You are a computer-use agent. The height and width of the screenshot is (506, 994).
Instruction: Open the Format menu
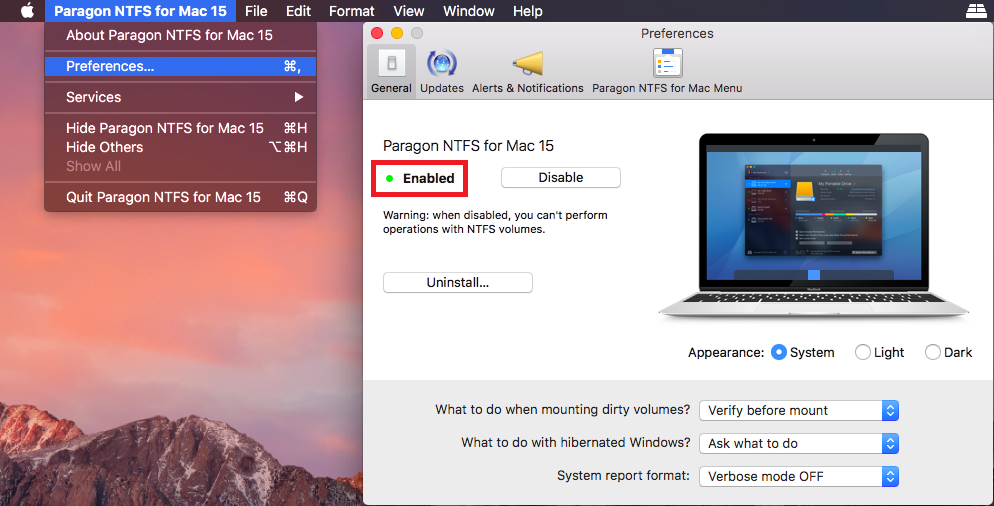coord(351,11)
